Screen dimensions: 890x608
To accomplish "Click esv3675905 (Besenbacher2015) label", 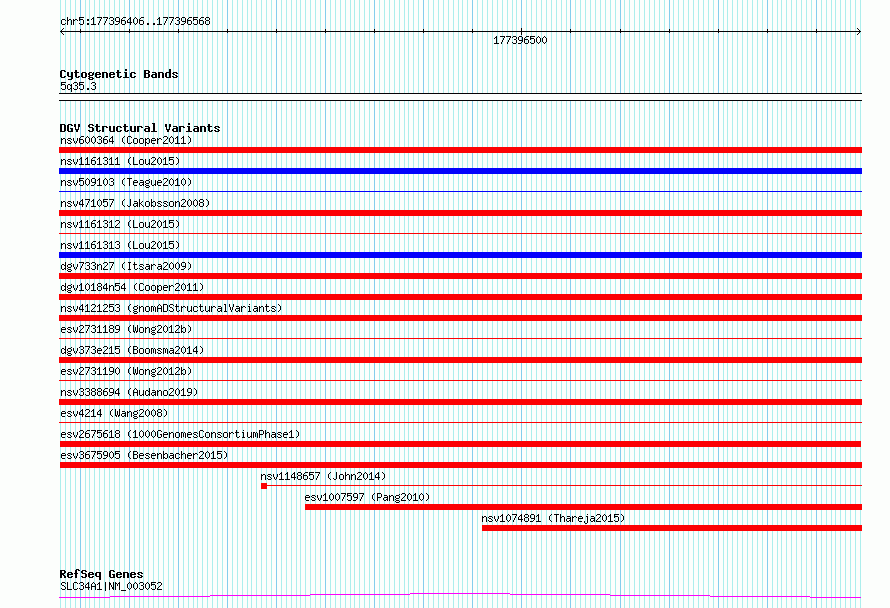I will point(144,455).
